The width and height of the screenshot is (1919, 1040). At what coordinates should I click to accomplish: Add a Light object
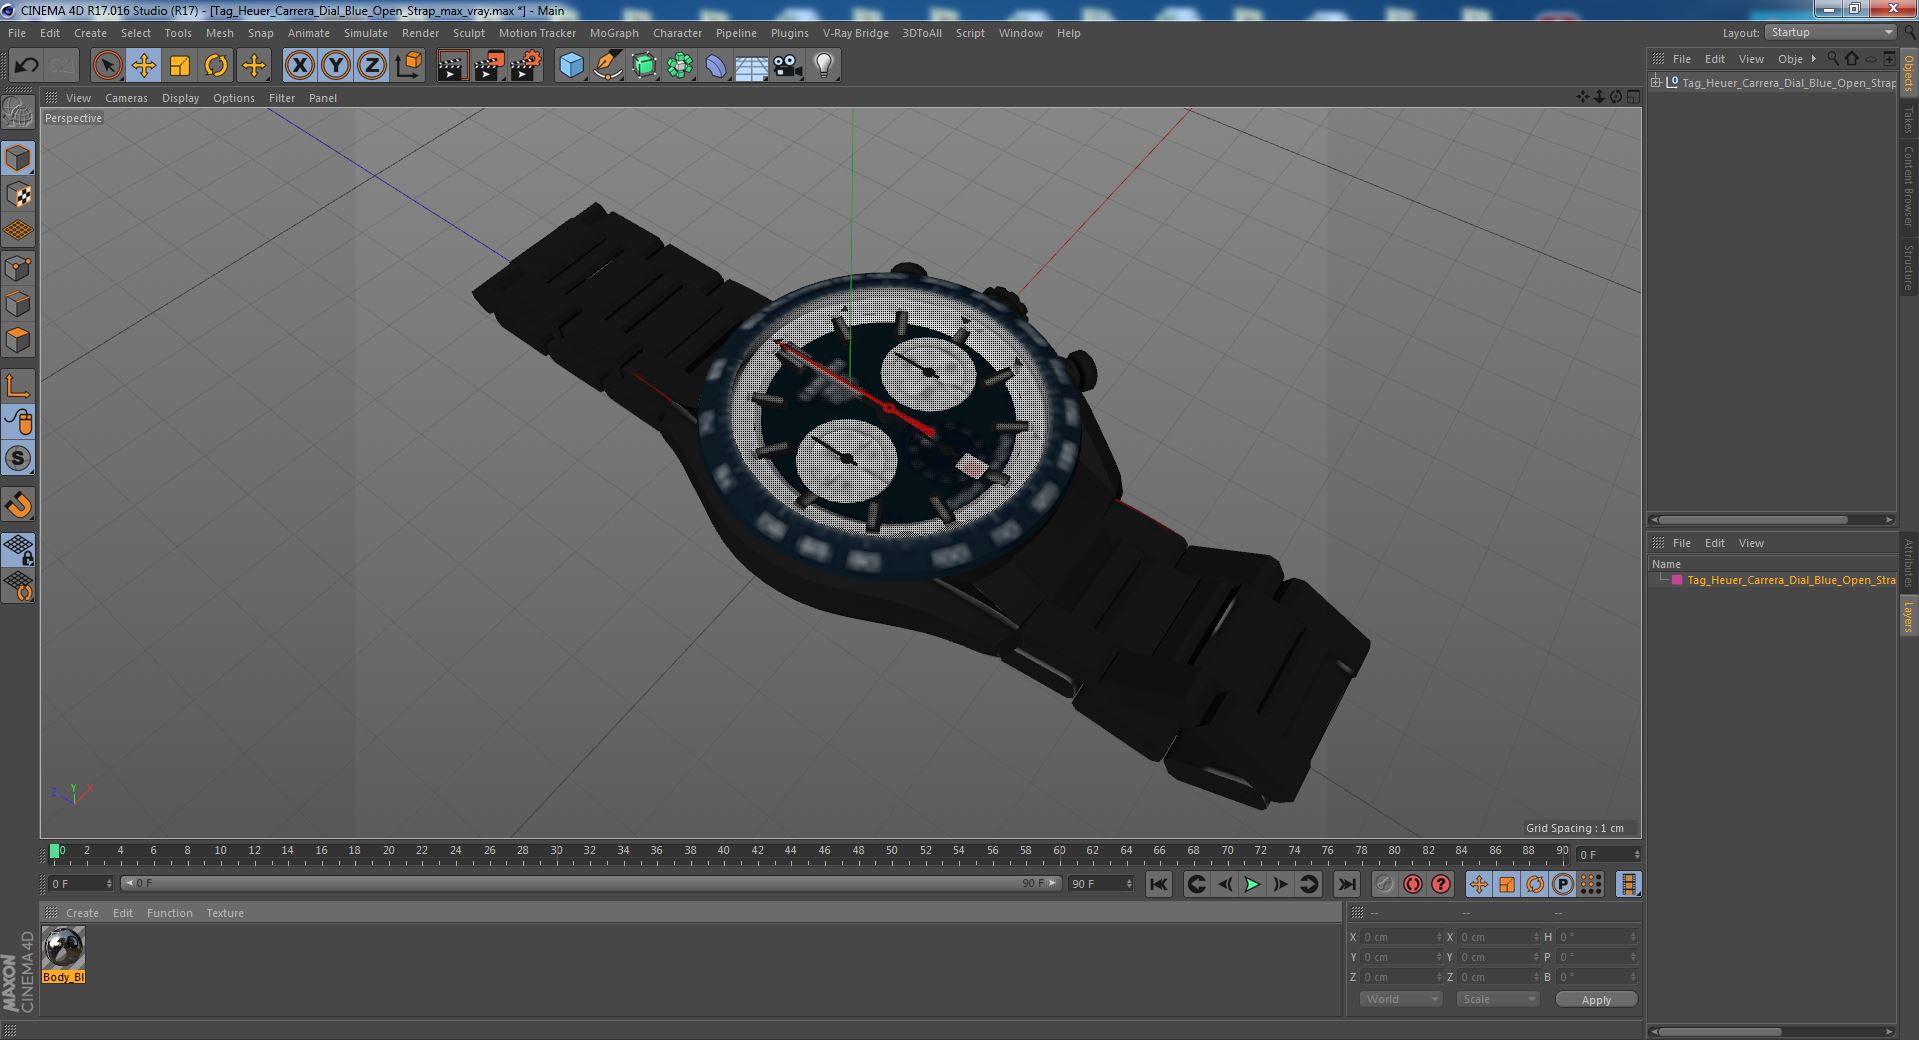(x=823, y=66)
